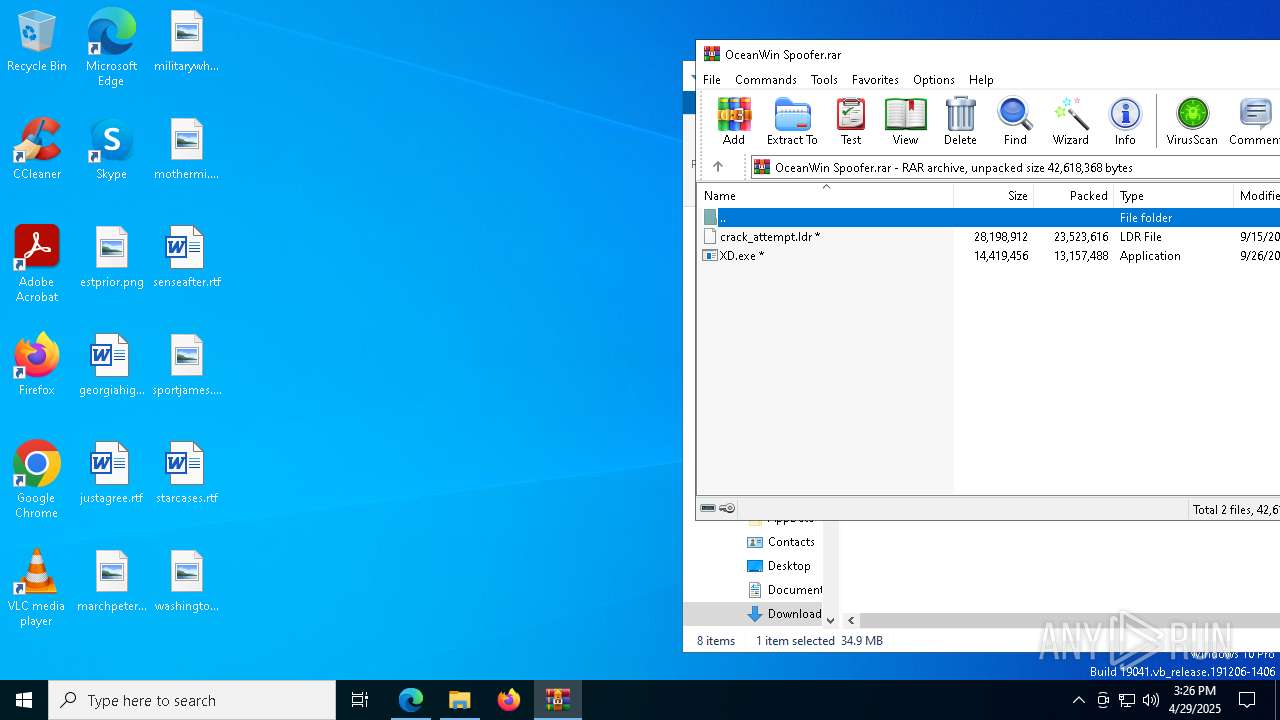1280x720 pixels.
Task: Select crack_attempt.ldr in the archive
Action: (x=770, y=237)
